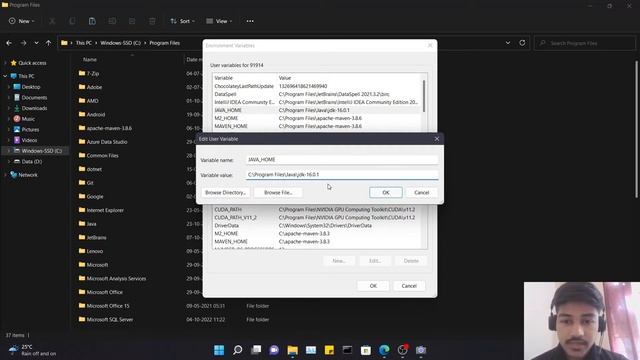640x360 pixels.
Task: Click Windows-SSD (C:) in address breadcrumb
Action: [120, 43]
